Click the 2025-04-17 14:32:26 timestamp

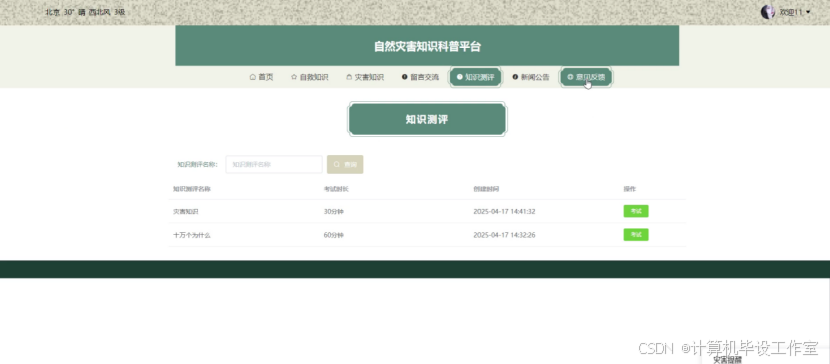(x=504, y=235)
